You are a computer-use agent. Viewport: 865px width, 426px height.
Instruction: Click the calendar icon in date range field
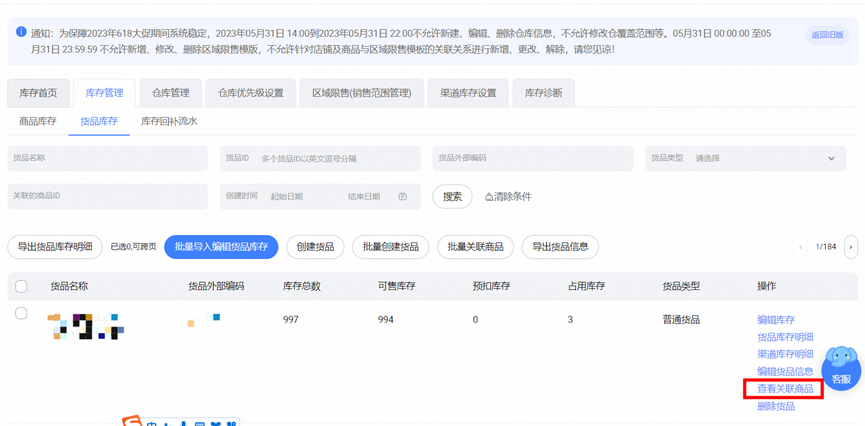(x=403, y=197)
